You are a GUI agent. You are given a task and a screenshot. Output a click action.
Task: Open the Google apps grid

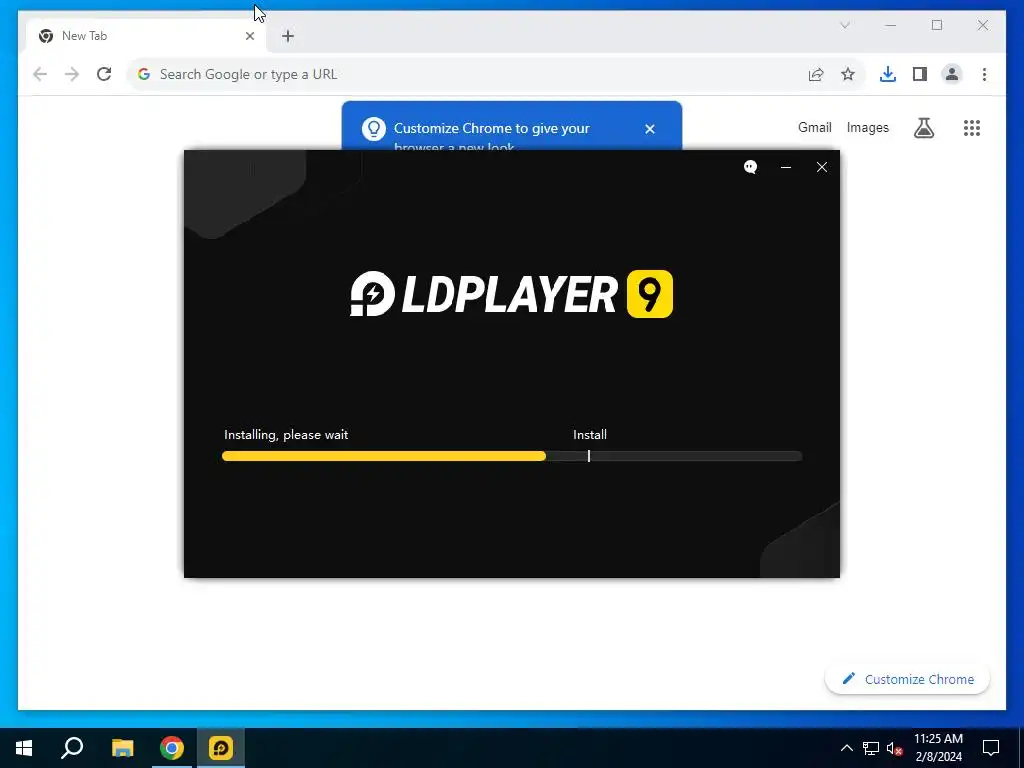pyautogui.click(x=972, y=128)
